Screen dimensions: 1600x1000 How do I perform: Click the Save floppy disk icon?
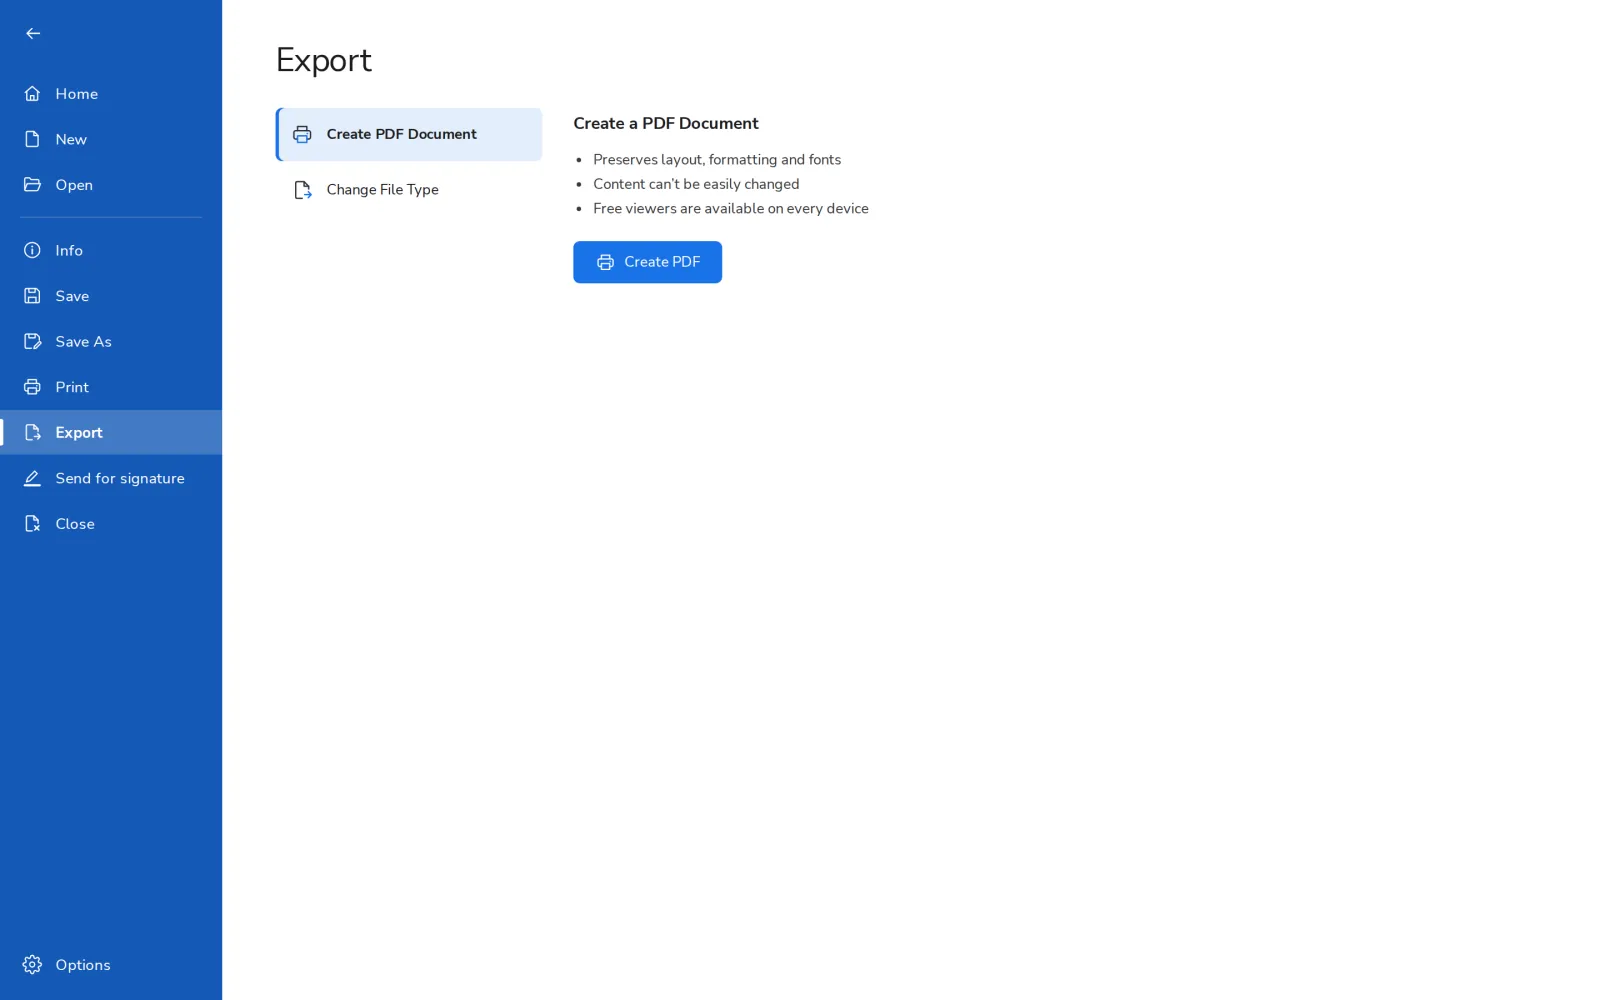tap(32, 296)
